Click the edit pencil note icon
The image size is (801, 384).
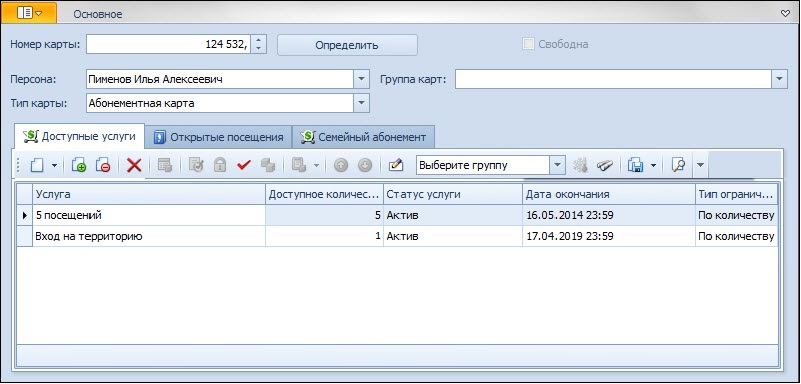click(396, 165)
